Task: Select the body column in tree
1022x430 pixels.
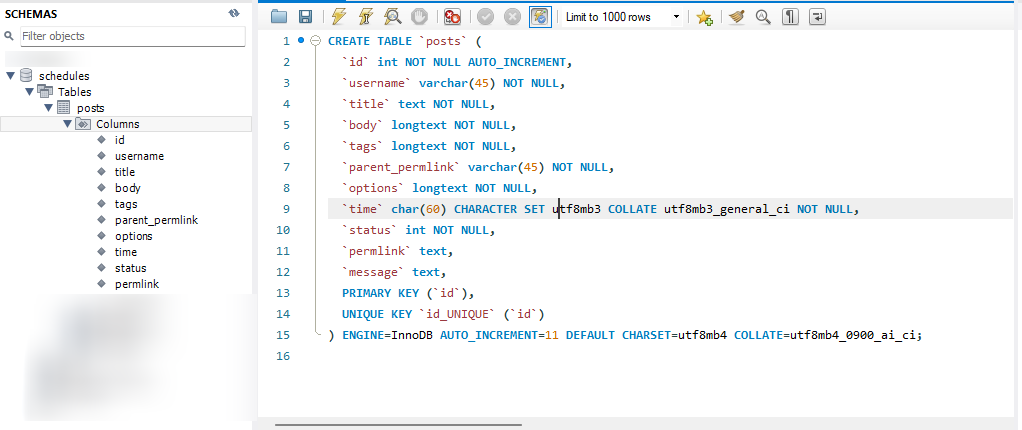Action: click(x=128, y=188)
